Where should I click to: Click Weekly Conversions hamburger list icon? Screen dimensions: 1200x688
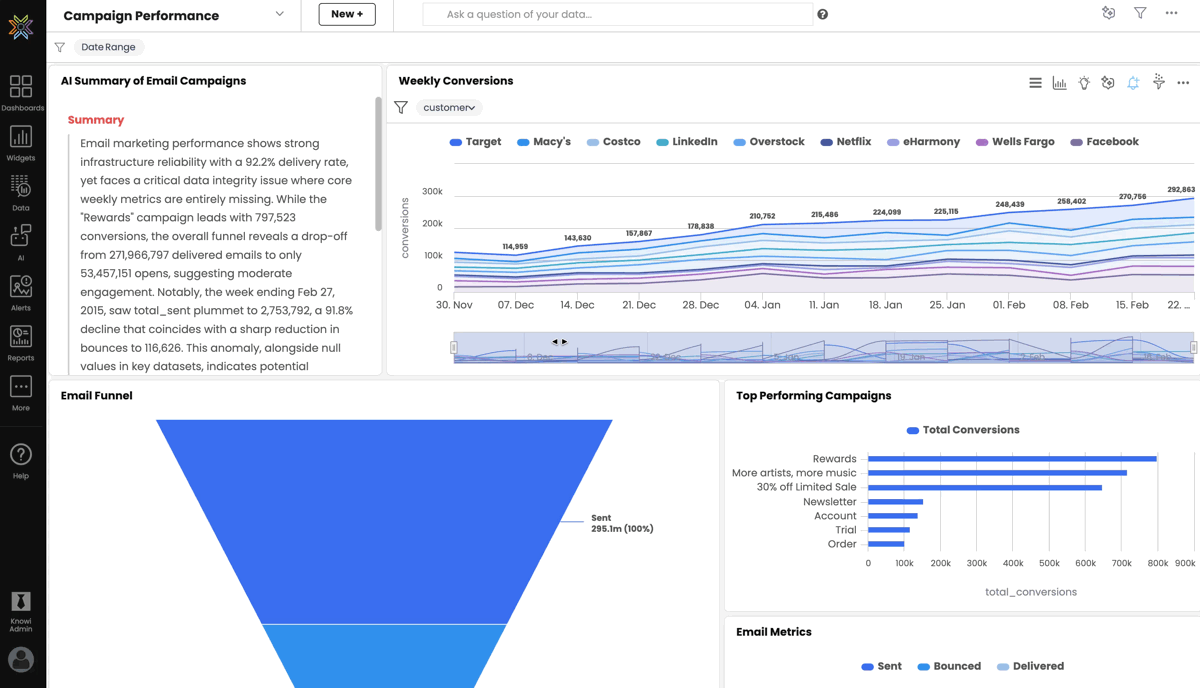tap(1035, 83)
